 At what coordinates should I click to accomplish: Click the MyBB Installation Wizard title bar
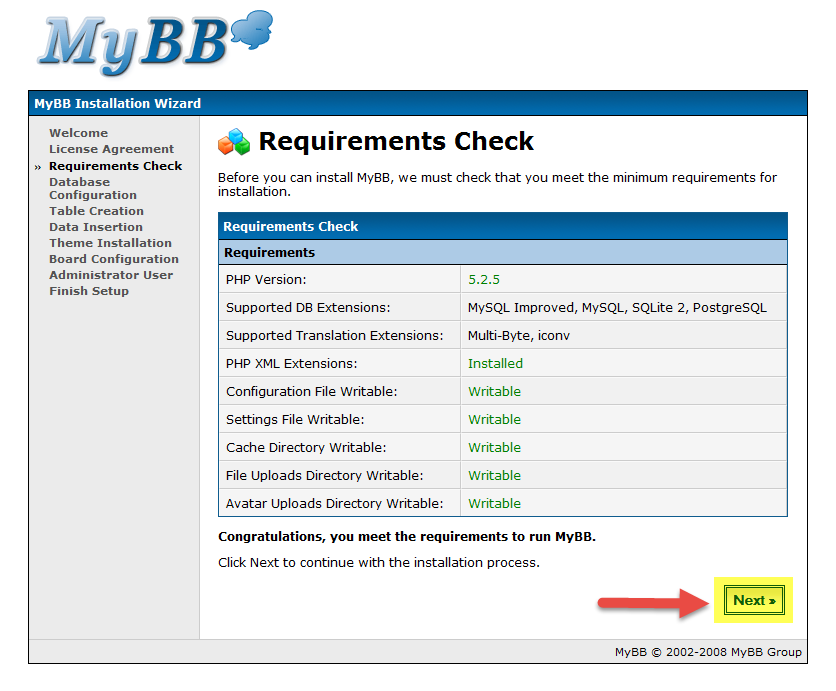coord(117,104)
